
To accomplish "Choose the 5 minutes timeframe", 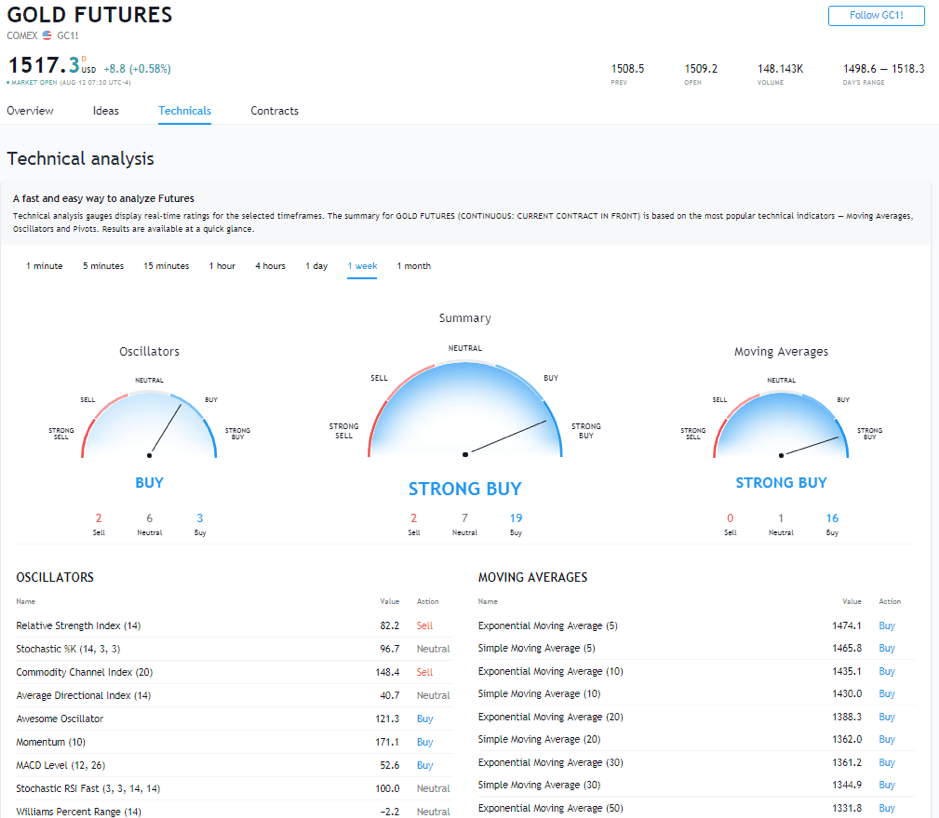I will click(x=103, y=266).
